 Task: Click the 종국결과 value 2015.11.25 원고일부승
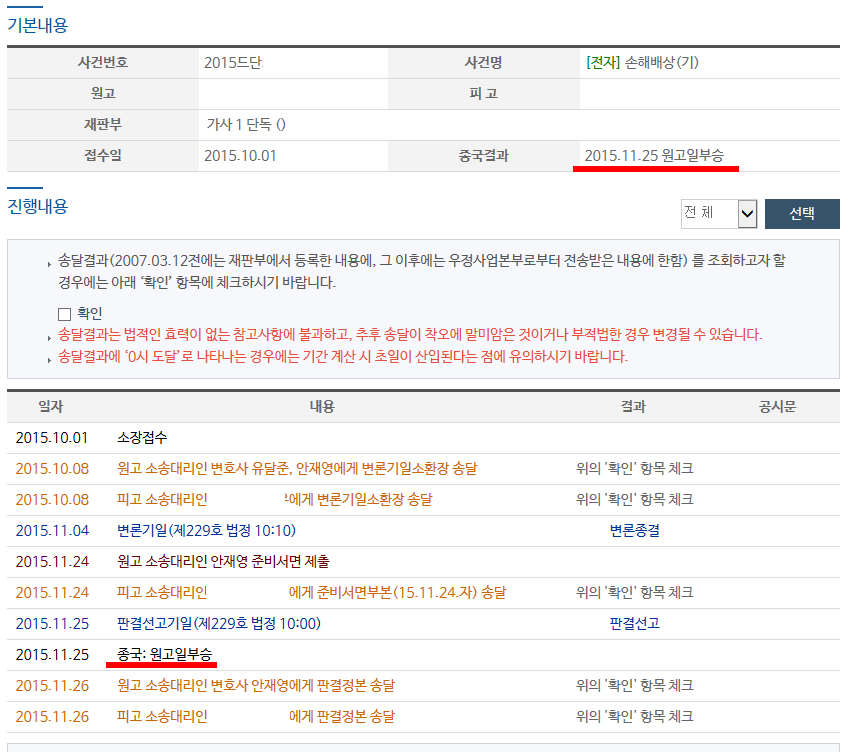click(653, 156)
